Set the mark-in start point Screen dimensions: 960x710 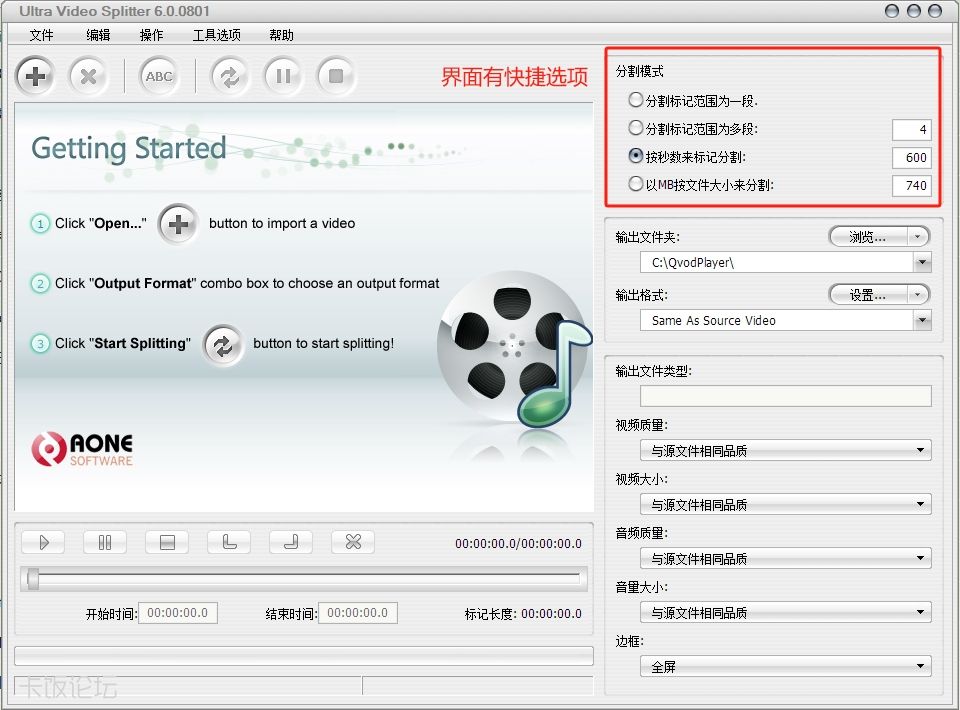229,542
